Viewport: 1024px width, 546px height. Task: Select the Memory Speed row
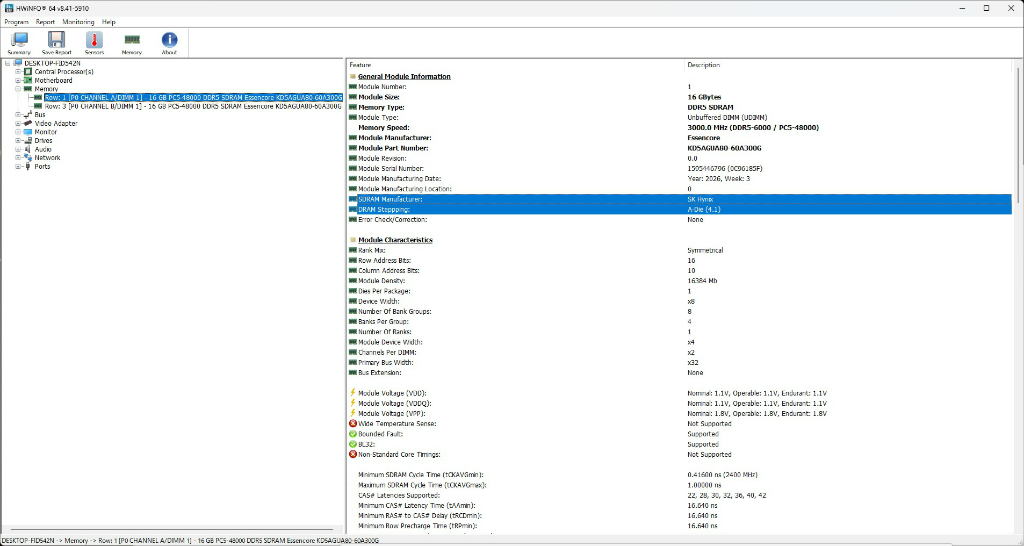click(x=679, y=127)
